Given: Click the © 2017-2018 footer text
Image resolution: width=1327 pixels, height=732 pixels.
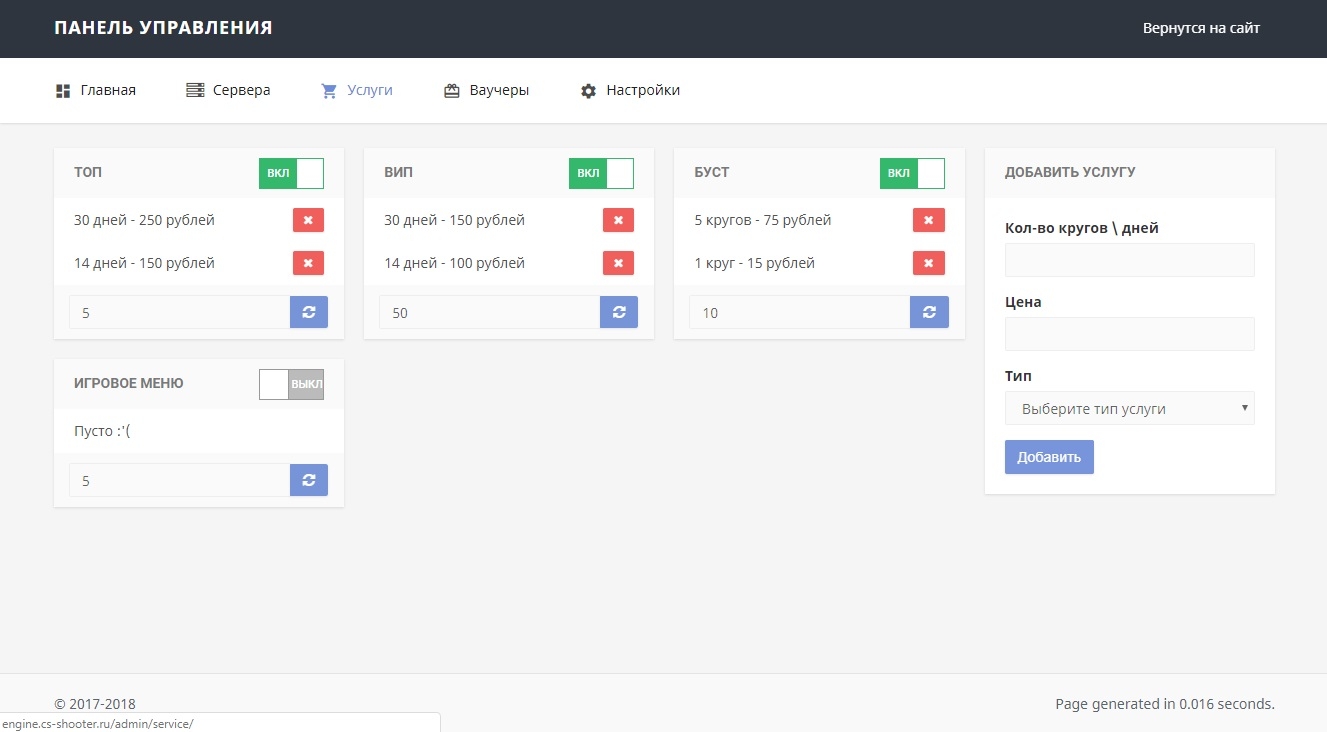Looking at the screenshot, I should click(95, 704).
